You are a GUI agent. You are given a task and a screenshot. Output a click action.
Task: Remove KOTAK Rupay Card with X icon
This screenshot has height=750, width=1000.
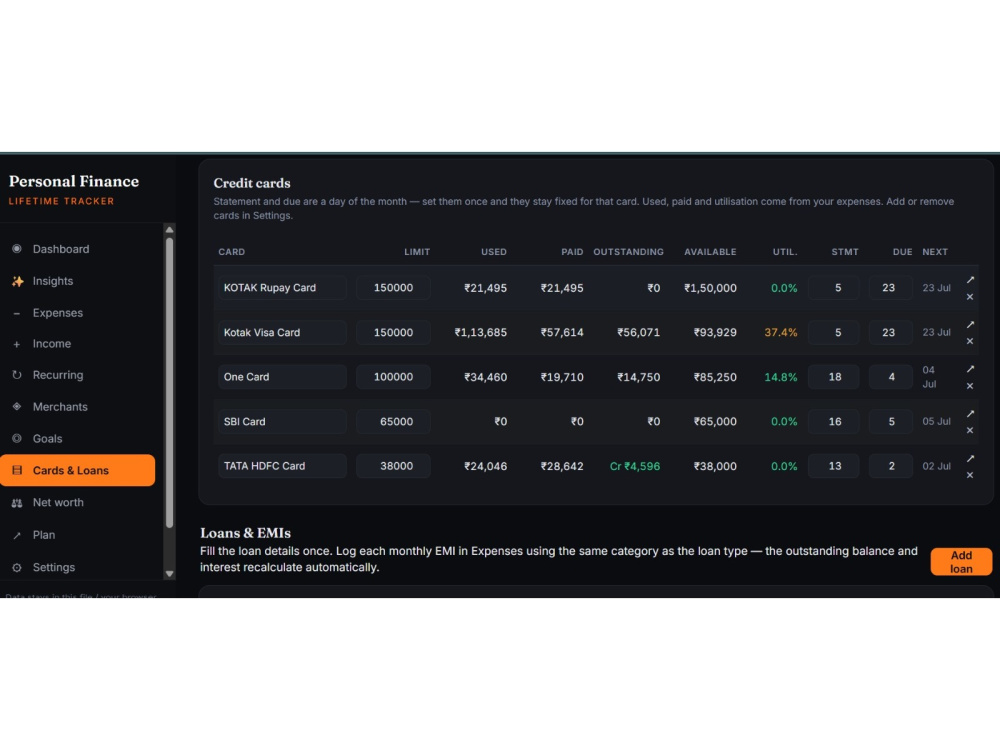(970, 297)
